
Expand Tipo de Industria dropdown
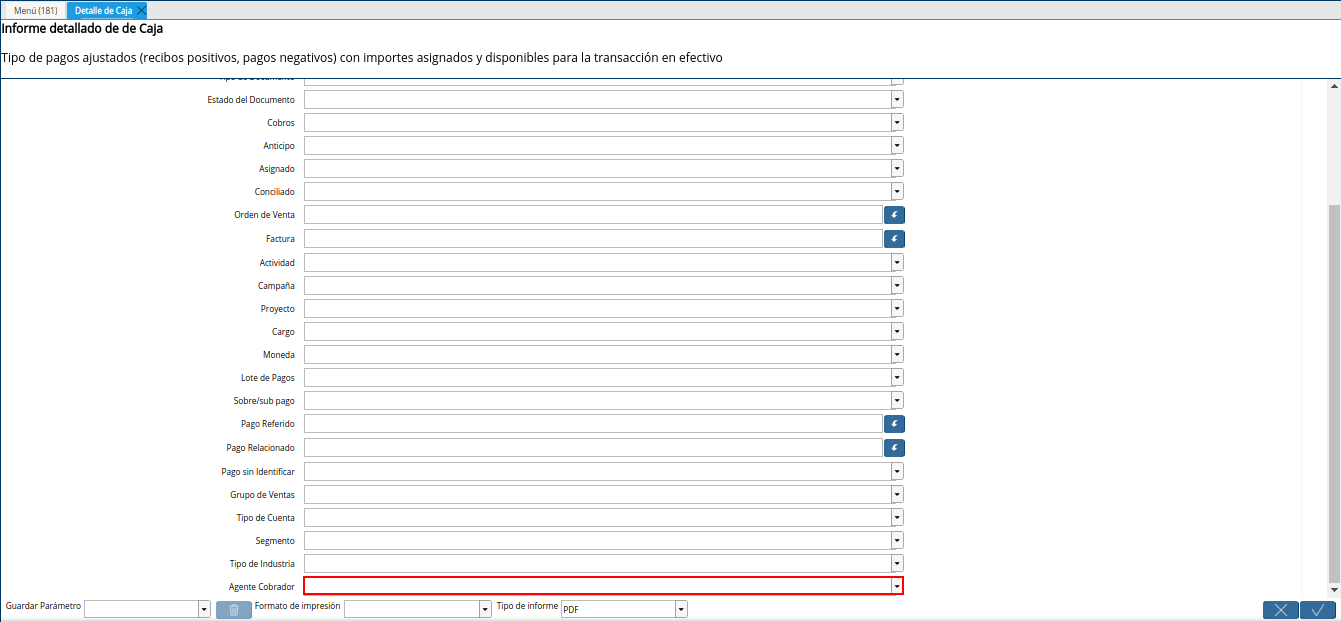point(897,563)
